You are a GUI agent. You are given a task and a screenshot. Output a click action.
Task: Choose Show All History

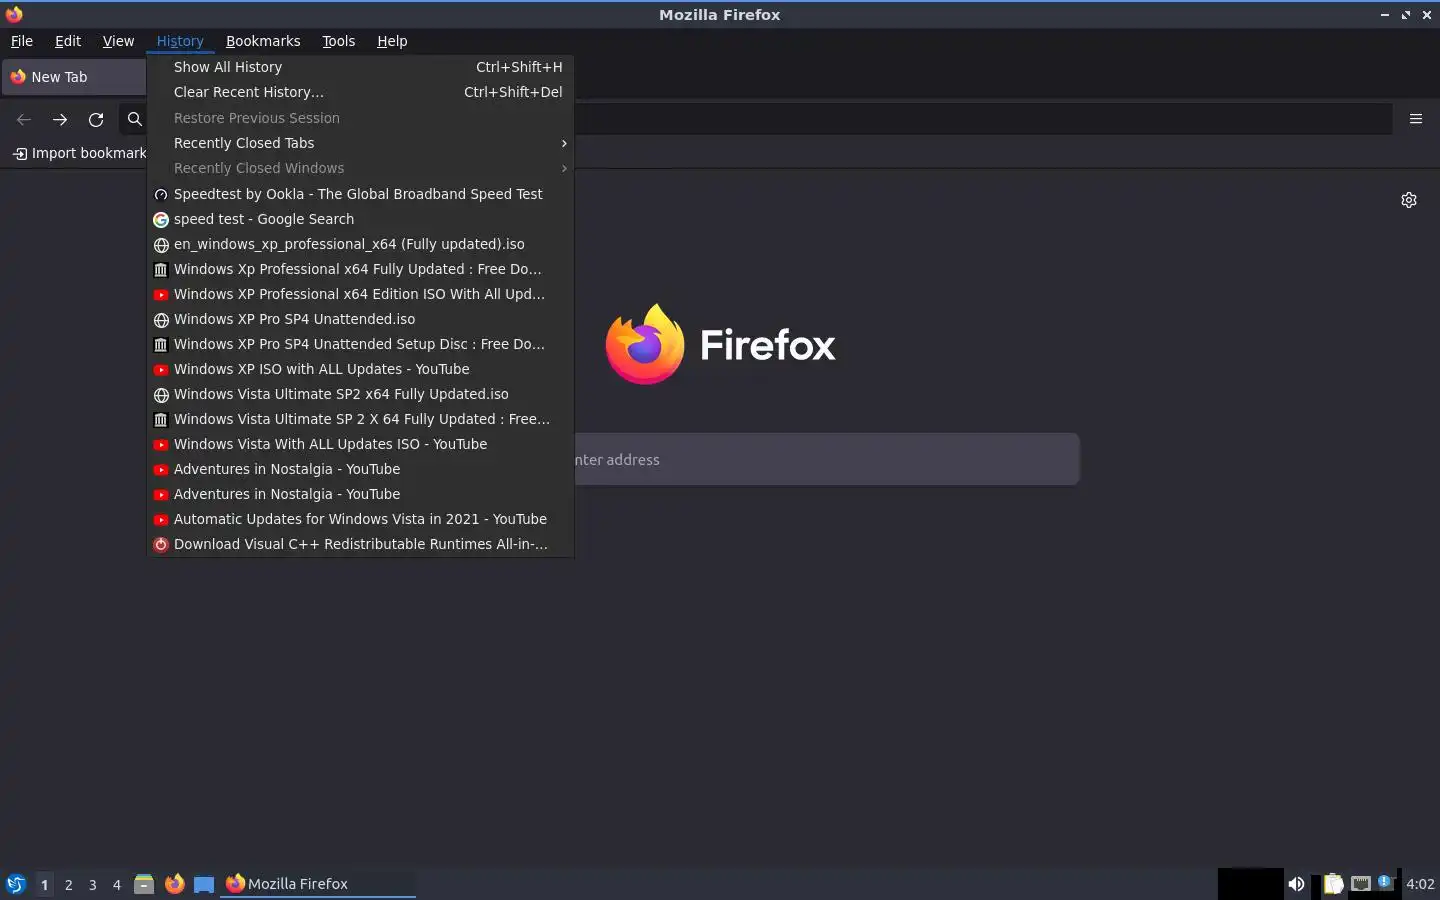(x=360, y=67)
